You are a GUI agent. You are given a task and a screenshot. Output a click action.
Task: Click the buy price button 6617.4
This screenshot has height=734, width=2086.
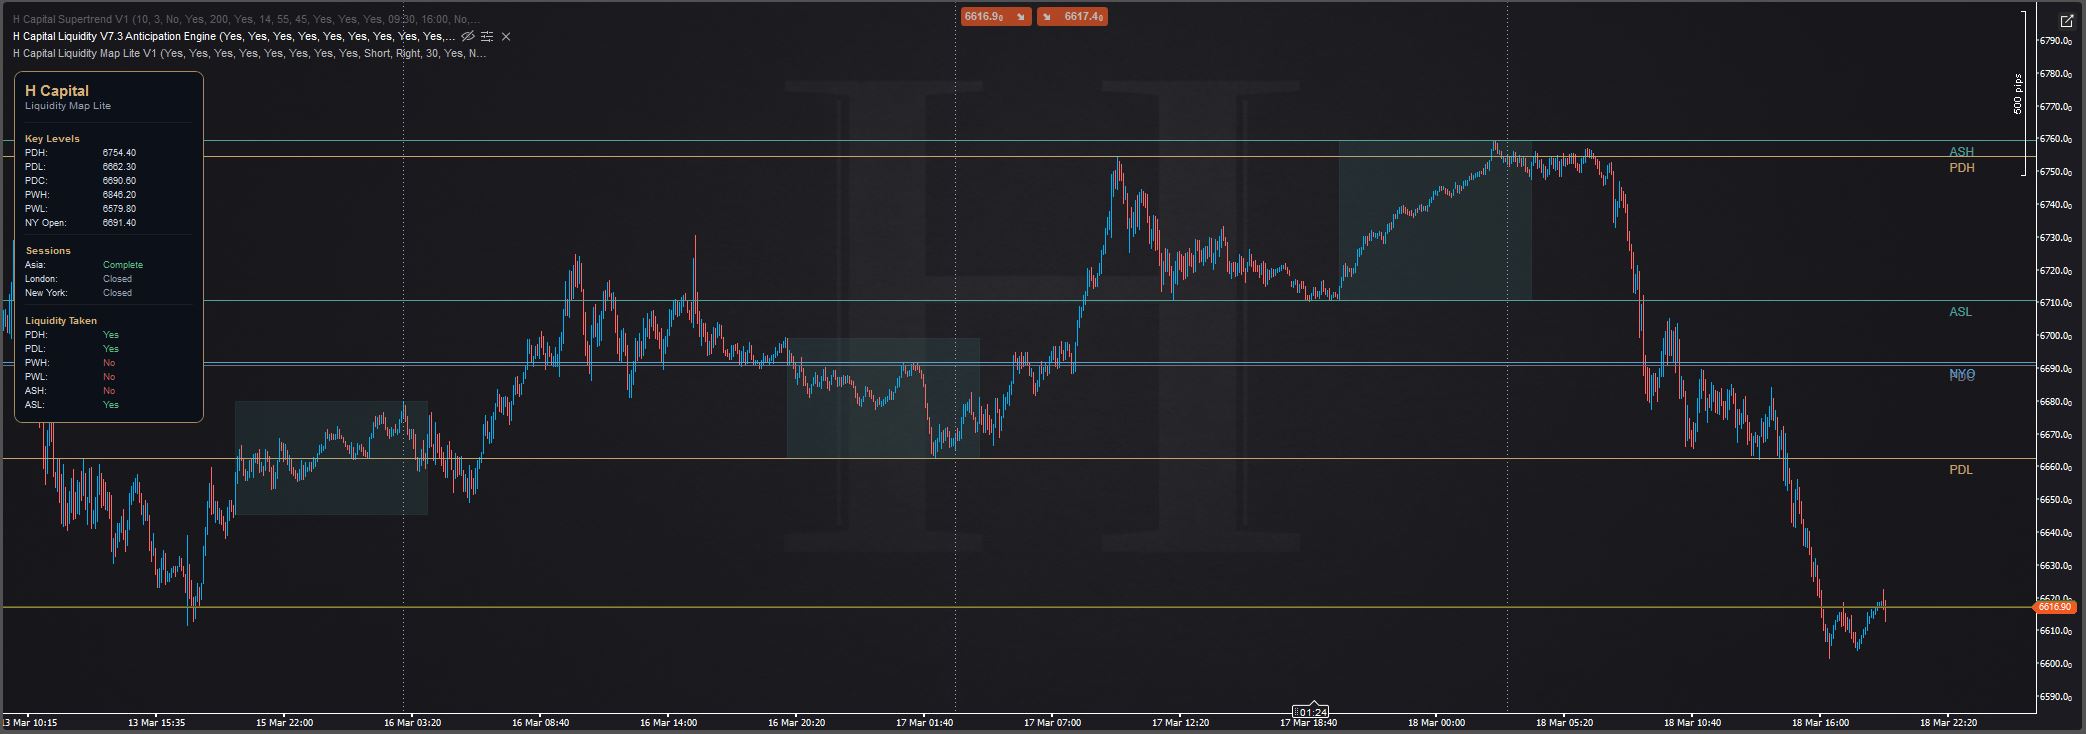[x=1072, y=16]
